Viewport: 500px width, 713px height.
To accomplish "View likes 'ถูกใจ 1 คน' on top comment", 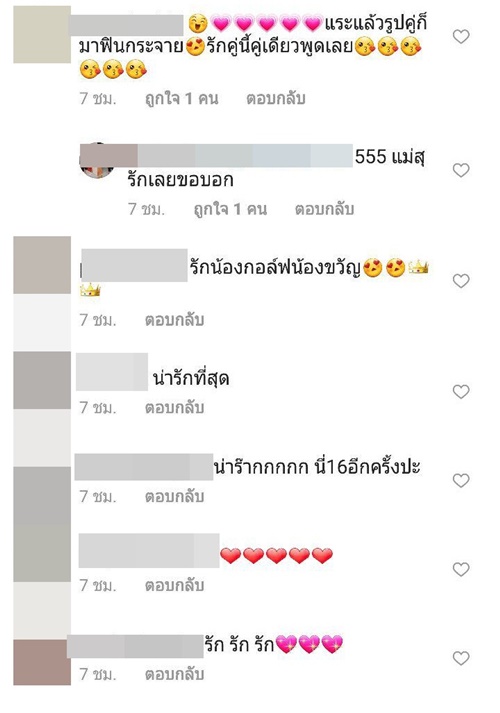I will 181,99.
